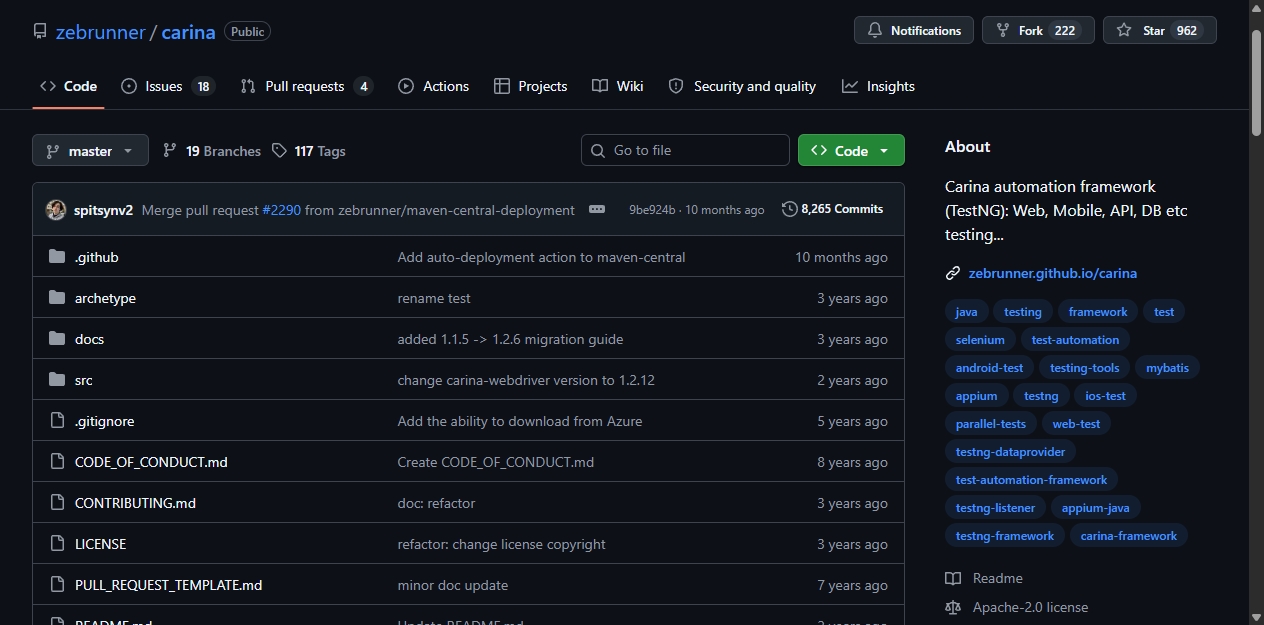This screenshot has height=625, width=1264.
Task: Open the src folder
Action: coord(84,380)
